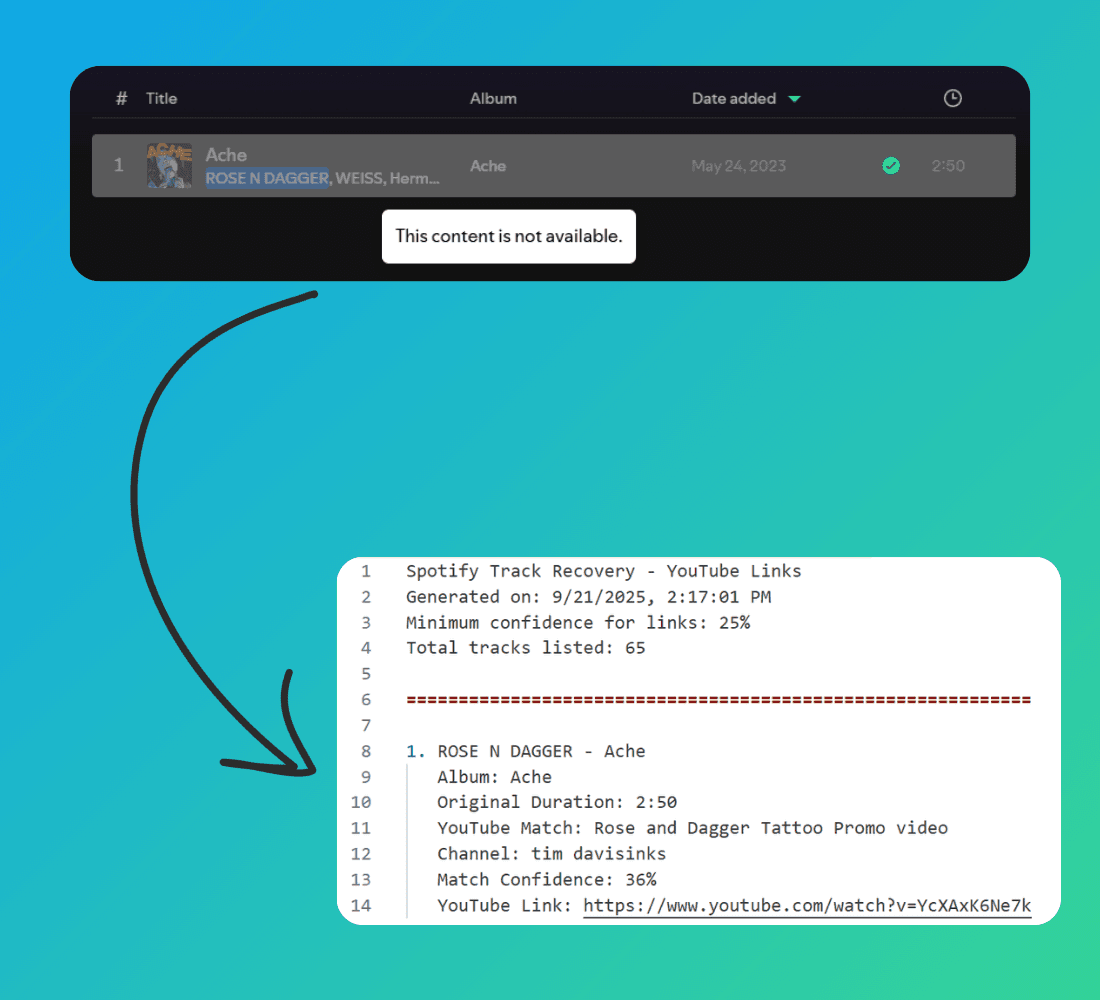Click the 2:50 track duration
The height and width of the screenshot is (1000, 1100).
(947, 166)
